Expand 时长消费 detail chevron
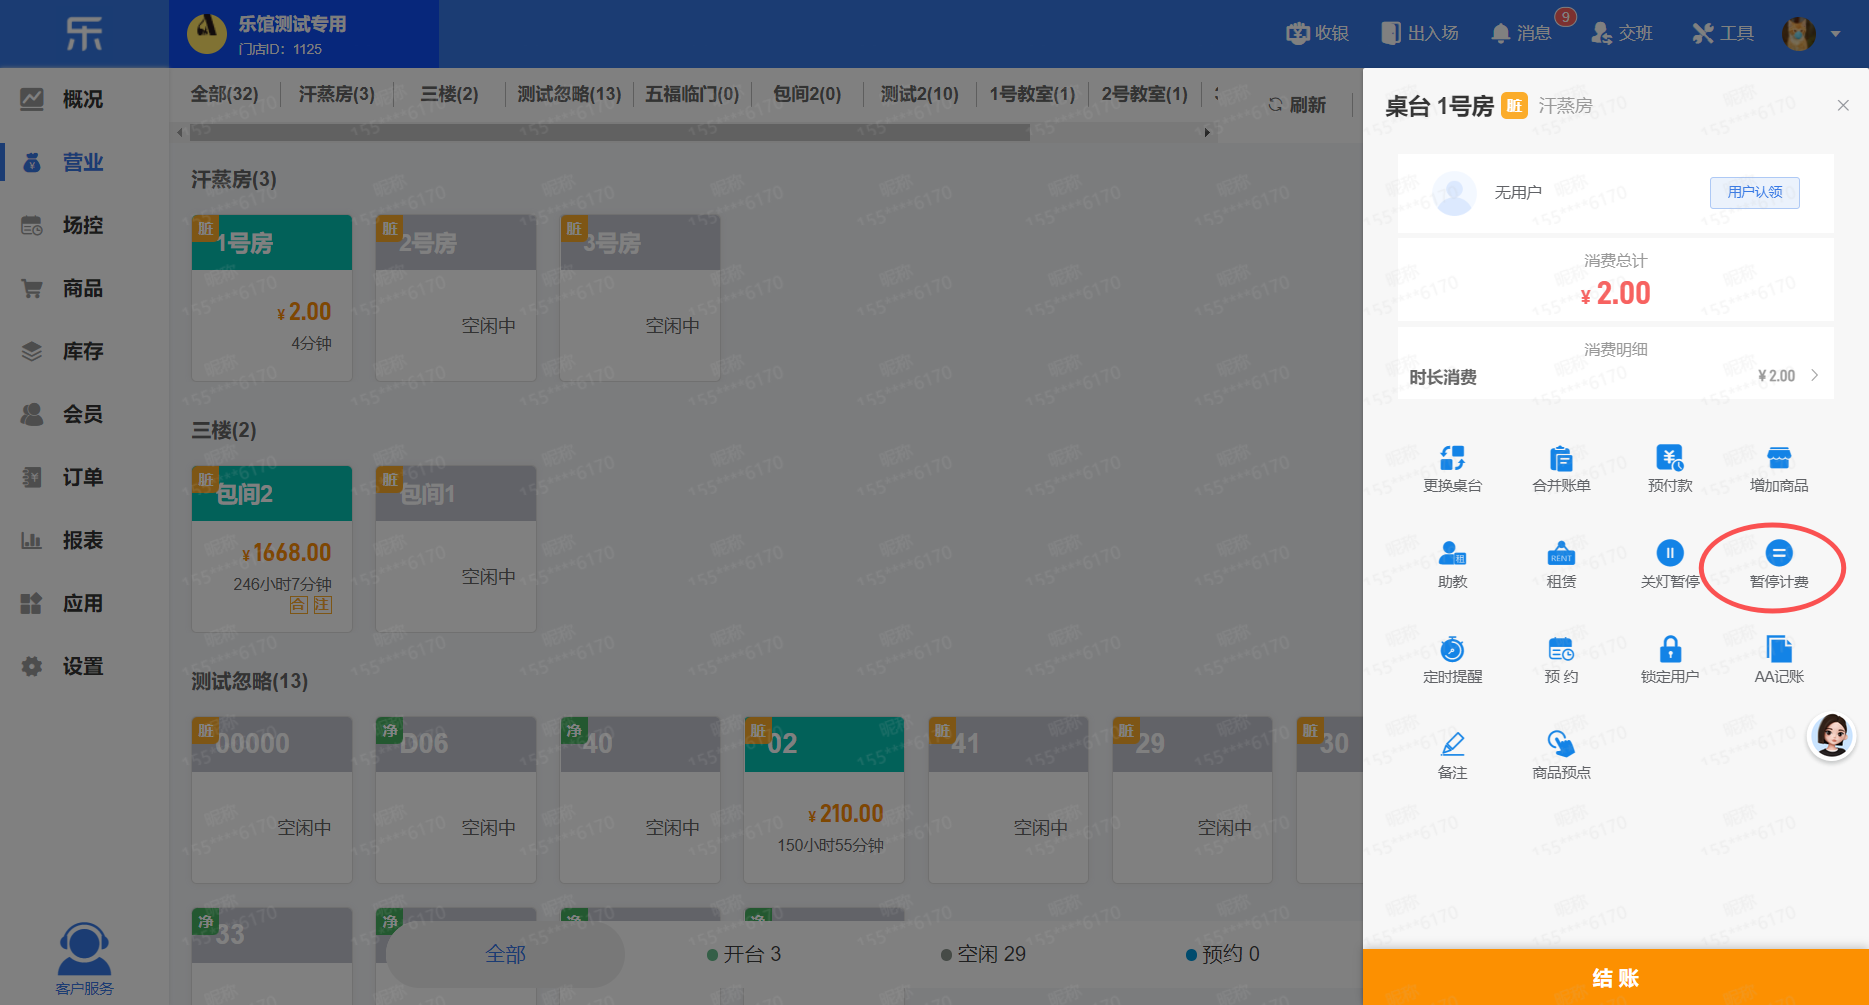Viewport: 1869px width, 1005px height. tap(1814, 375)
